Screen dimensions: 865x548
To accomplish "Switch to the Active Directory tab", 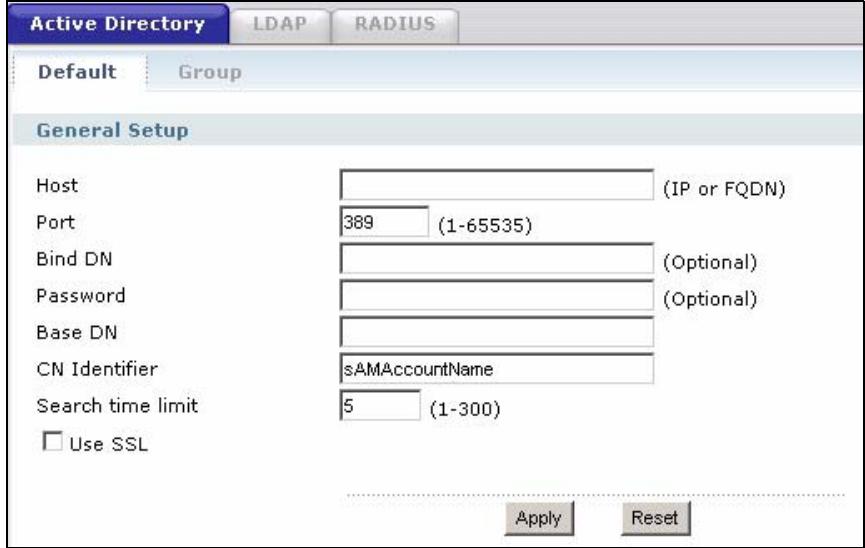I will 118,24.
